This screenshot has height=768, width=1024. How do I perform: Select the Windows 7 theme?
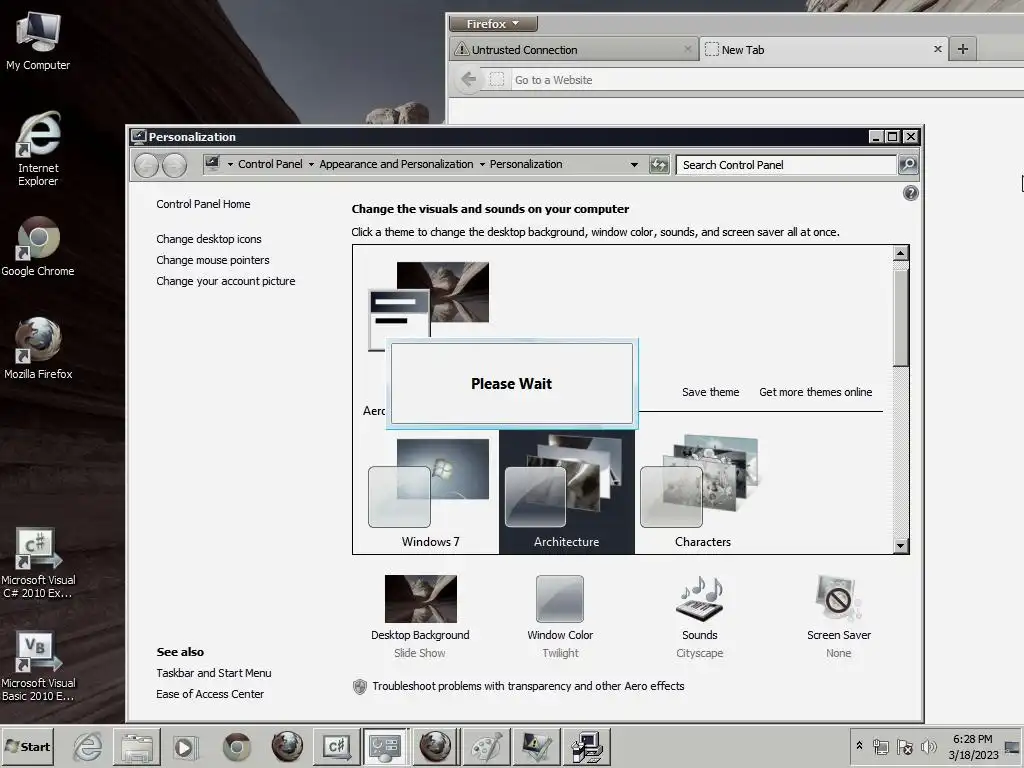[430, 493]
